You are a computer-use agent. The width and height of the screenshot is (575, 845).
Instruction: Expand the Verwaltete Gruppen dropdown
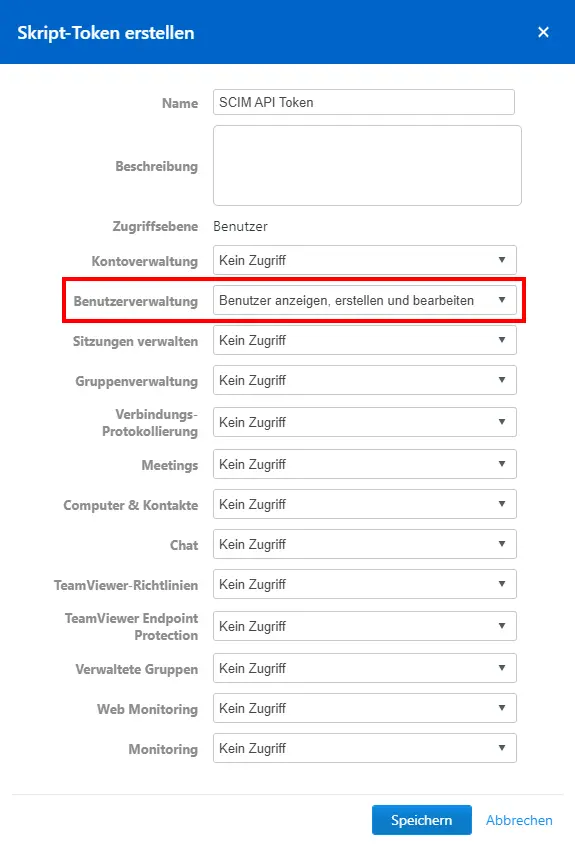[x=365, y=668]
